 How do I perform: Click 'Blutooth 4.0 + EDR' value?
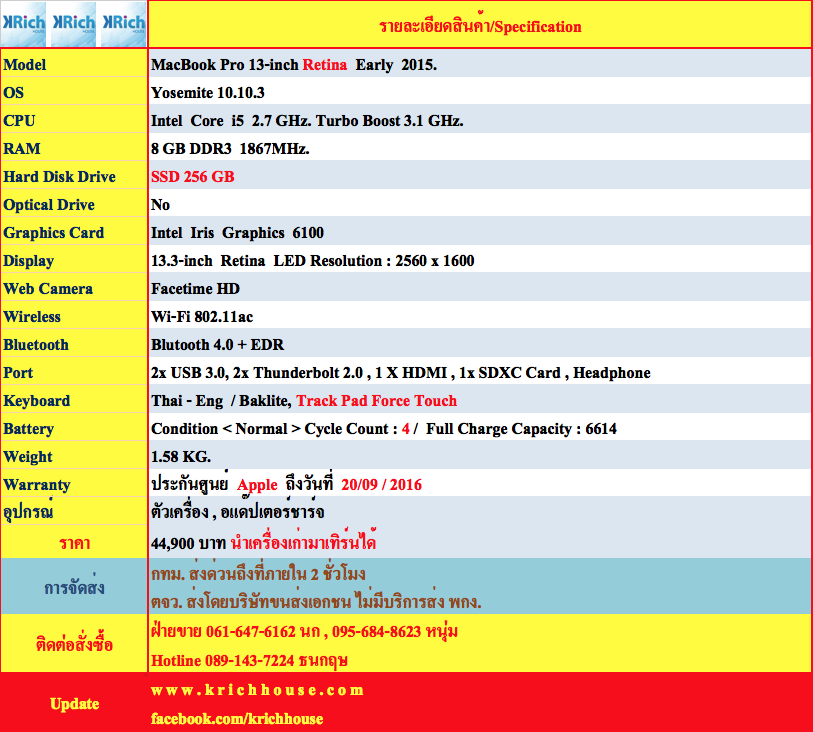coord(218,345)
